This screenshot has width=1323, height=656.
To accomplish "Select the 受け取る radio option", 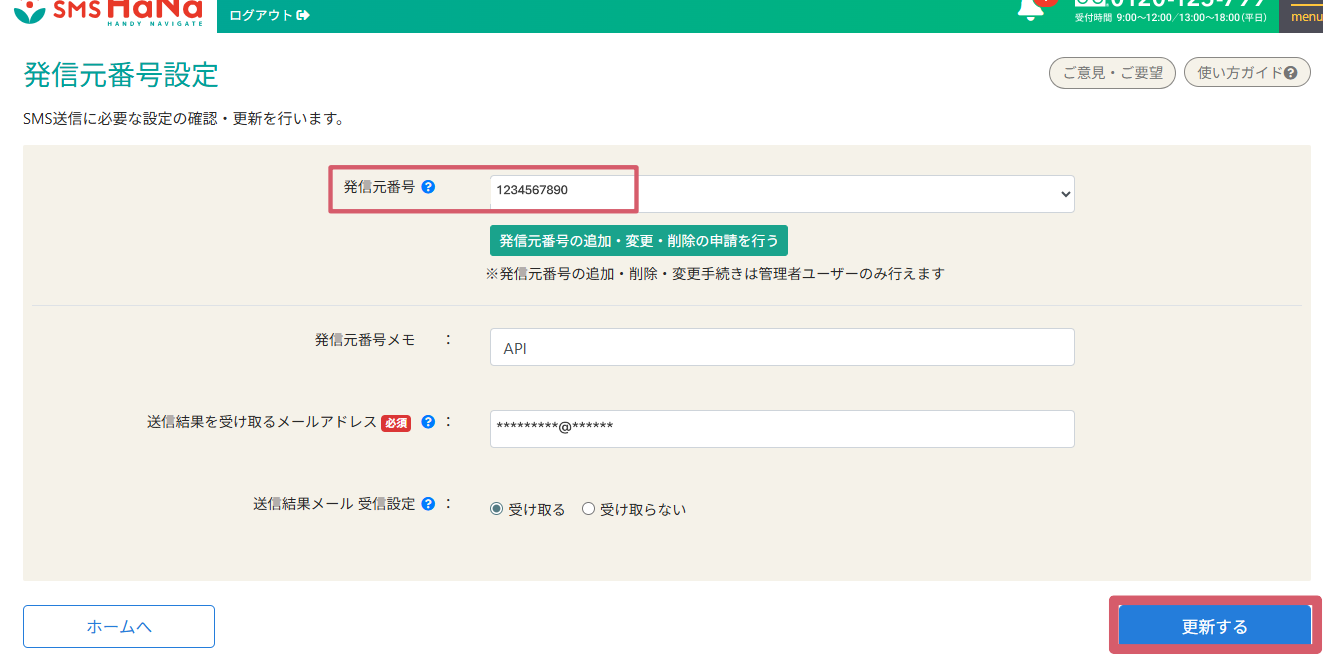I will point(497,508).
